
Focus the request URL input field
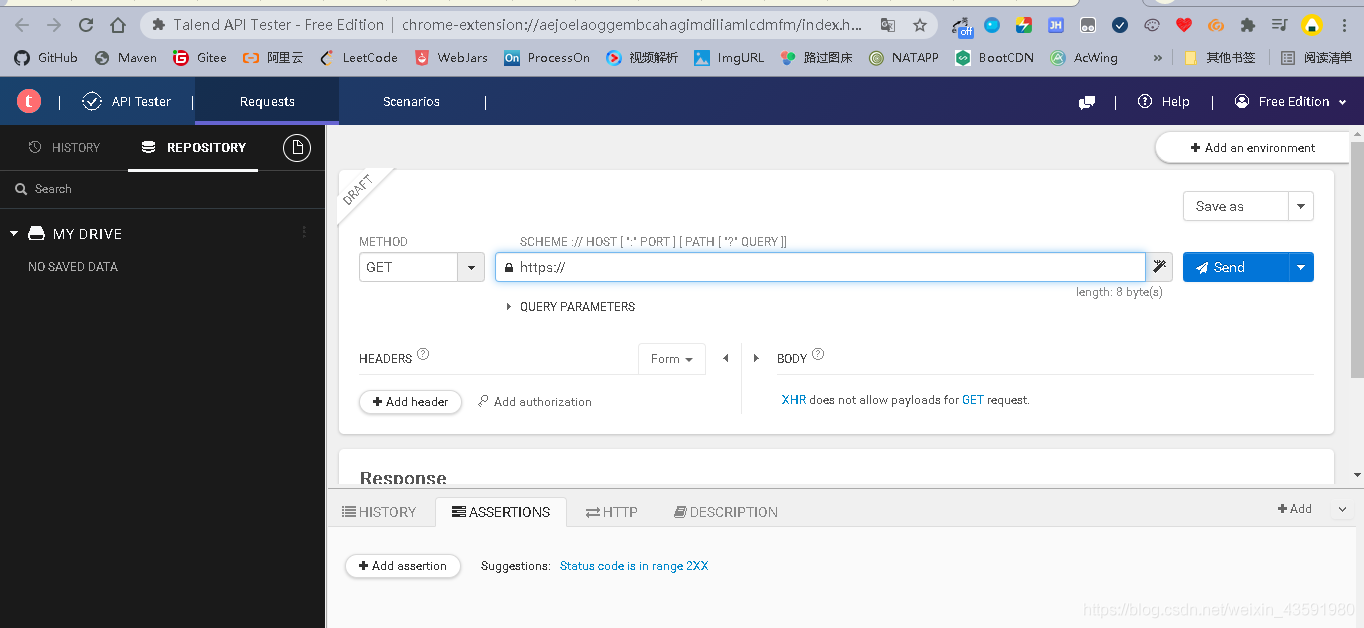(820, 267)
